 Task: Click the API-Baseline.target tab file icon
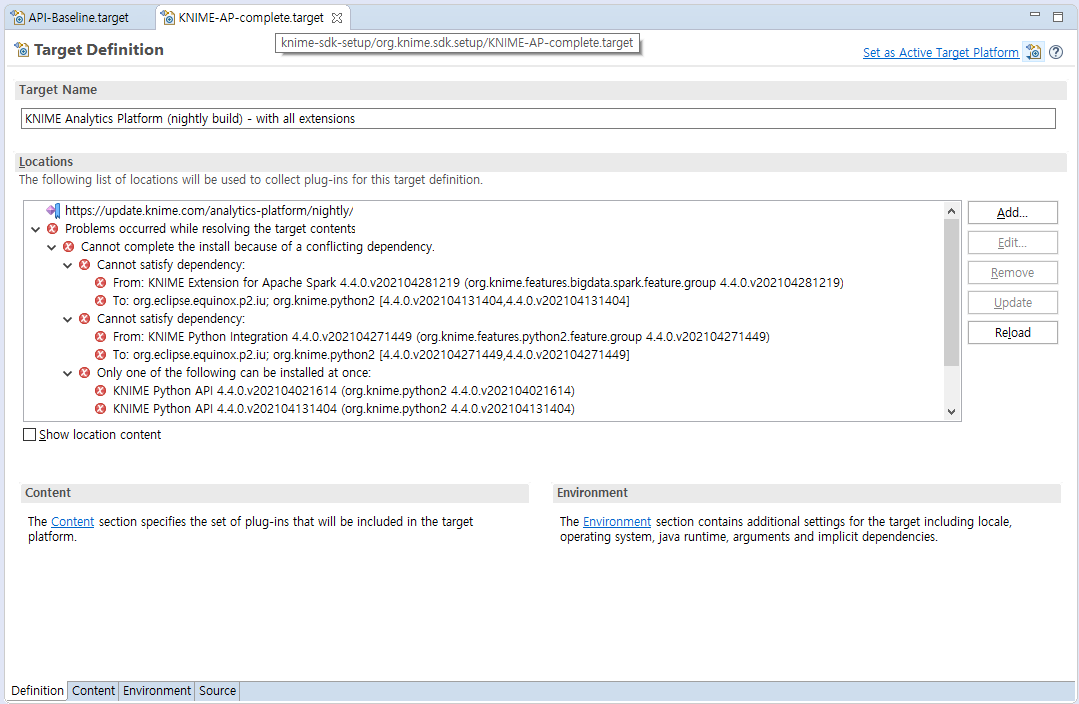click(19, 18)
